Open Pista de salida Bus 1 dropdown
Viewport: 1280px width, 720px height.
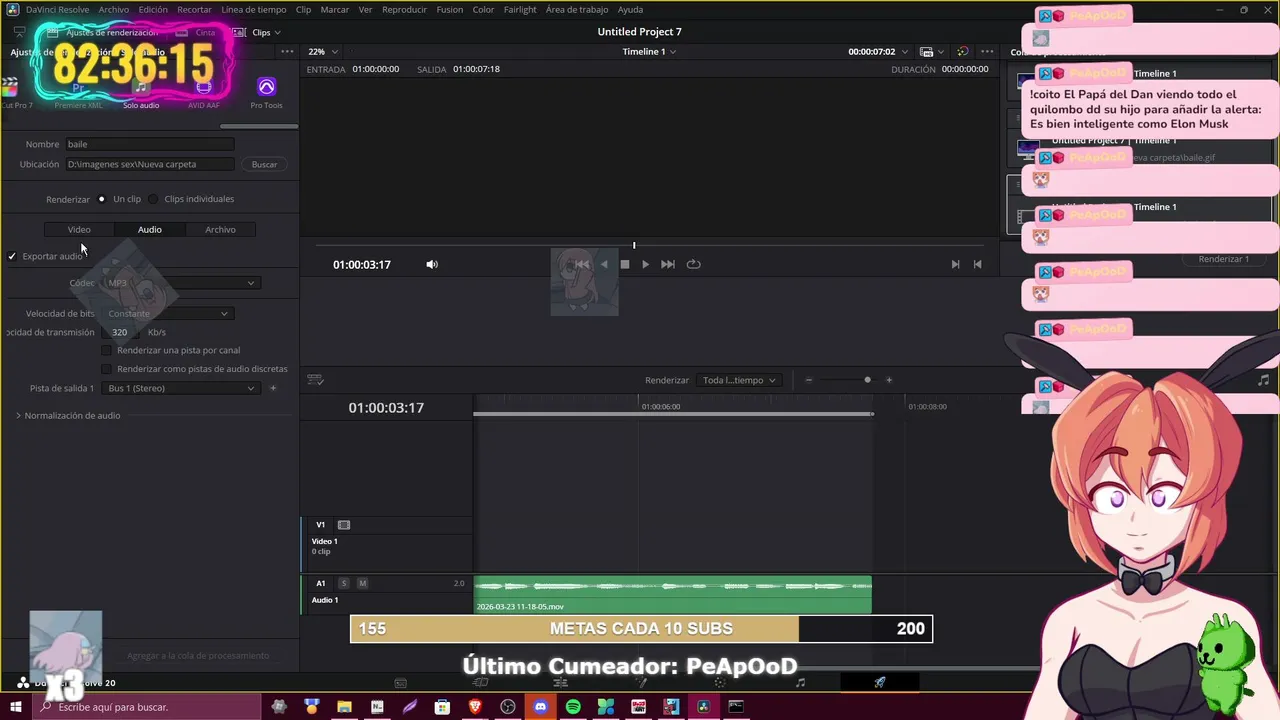(181, 388)
